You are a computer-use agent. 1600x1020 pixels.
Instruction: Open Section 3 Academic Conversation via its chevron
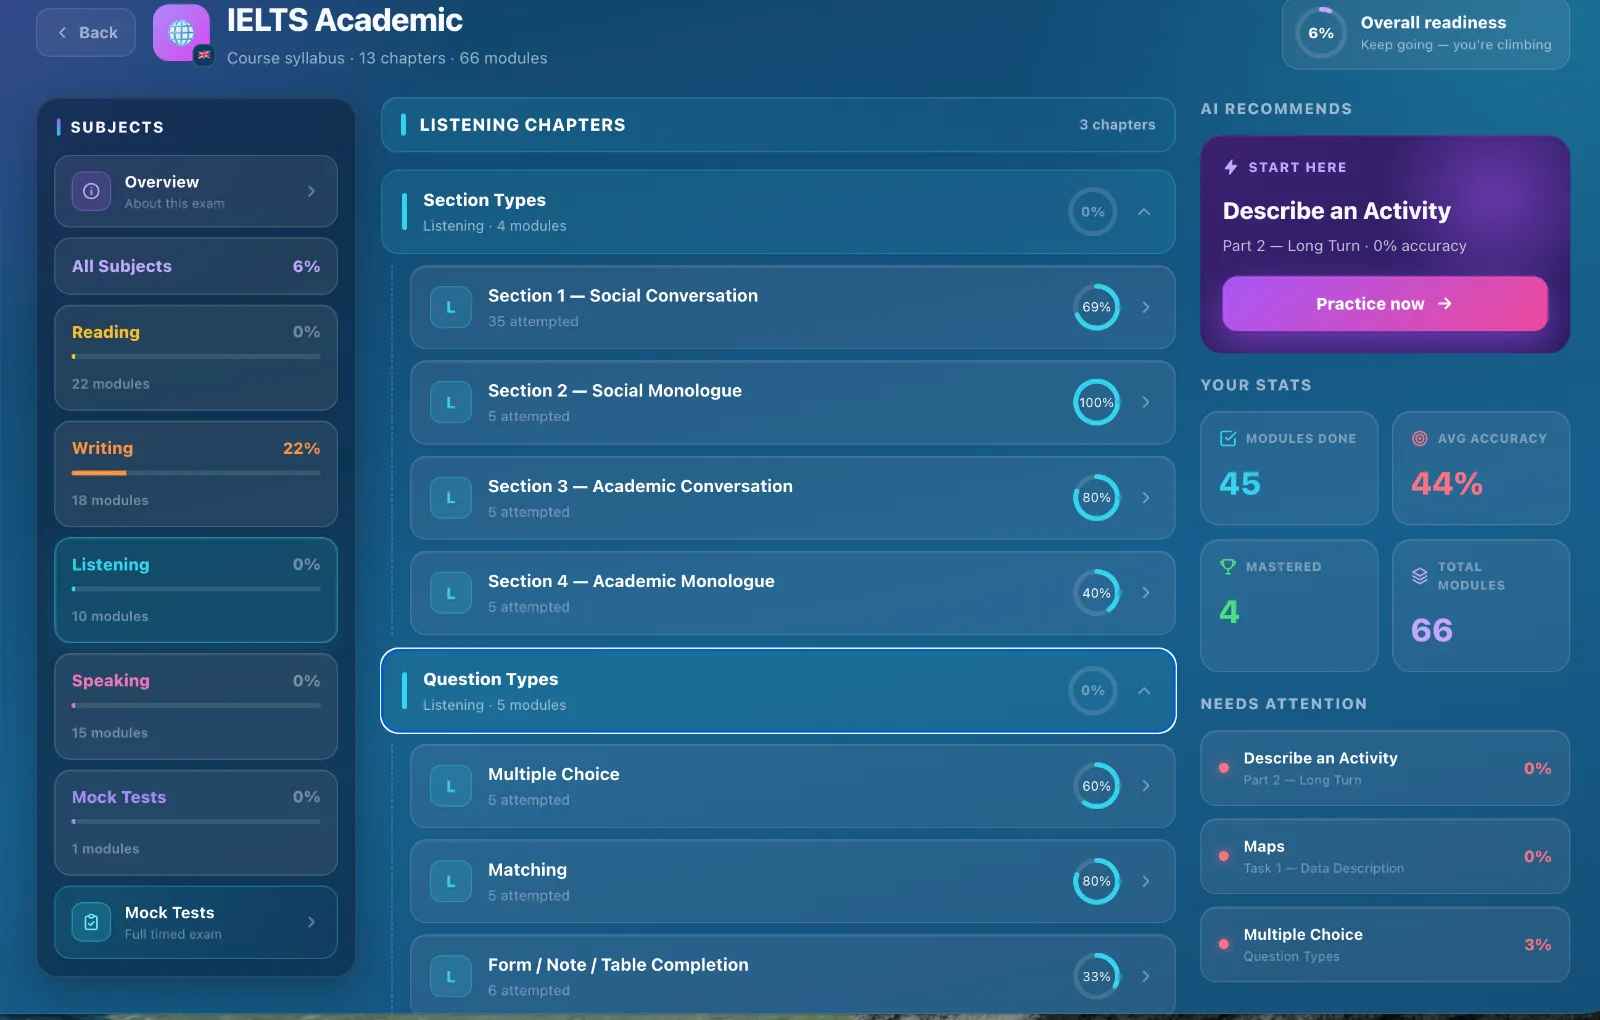click(1146, 497)
